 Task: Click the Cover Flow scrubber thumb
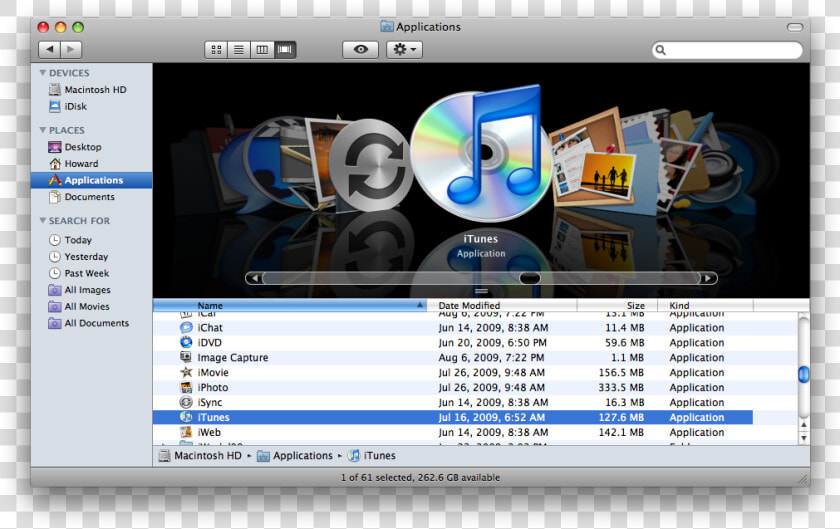pyautogui.click(x=530, y=278)
